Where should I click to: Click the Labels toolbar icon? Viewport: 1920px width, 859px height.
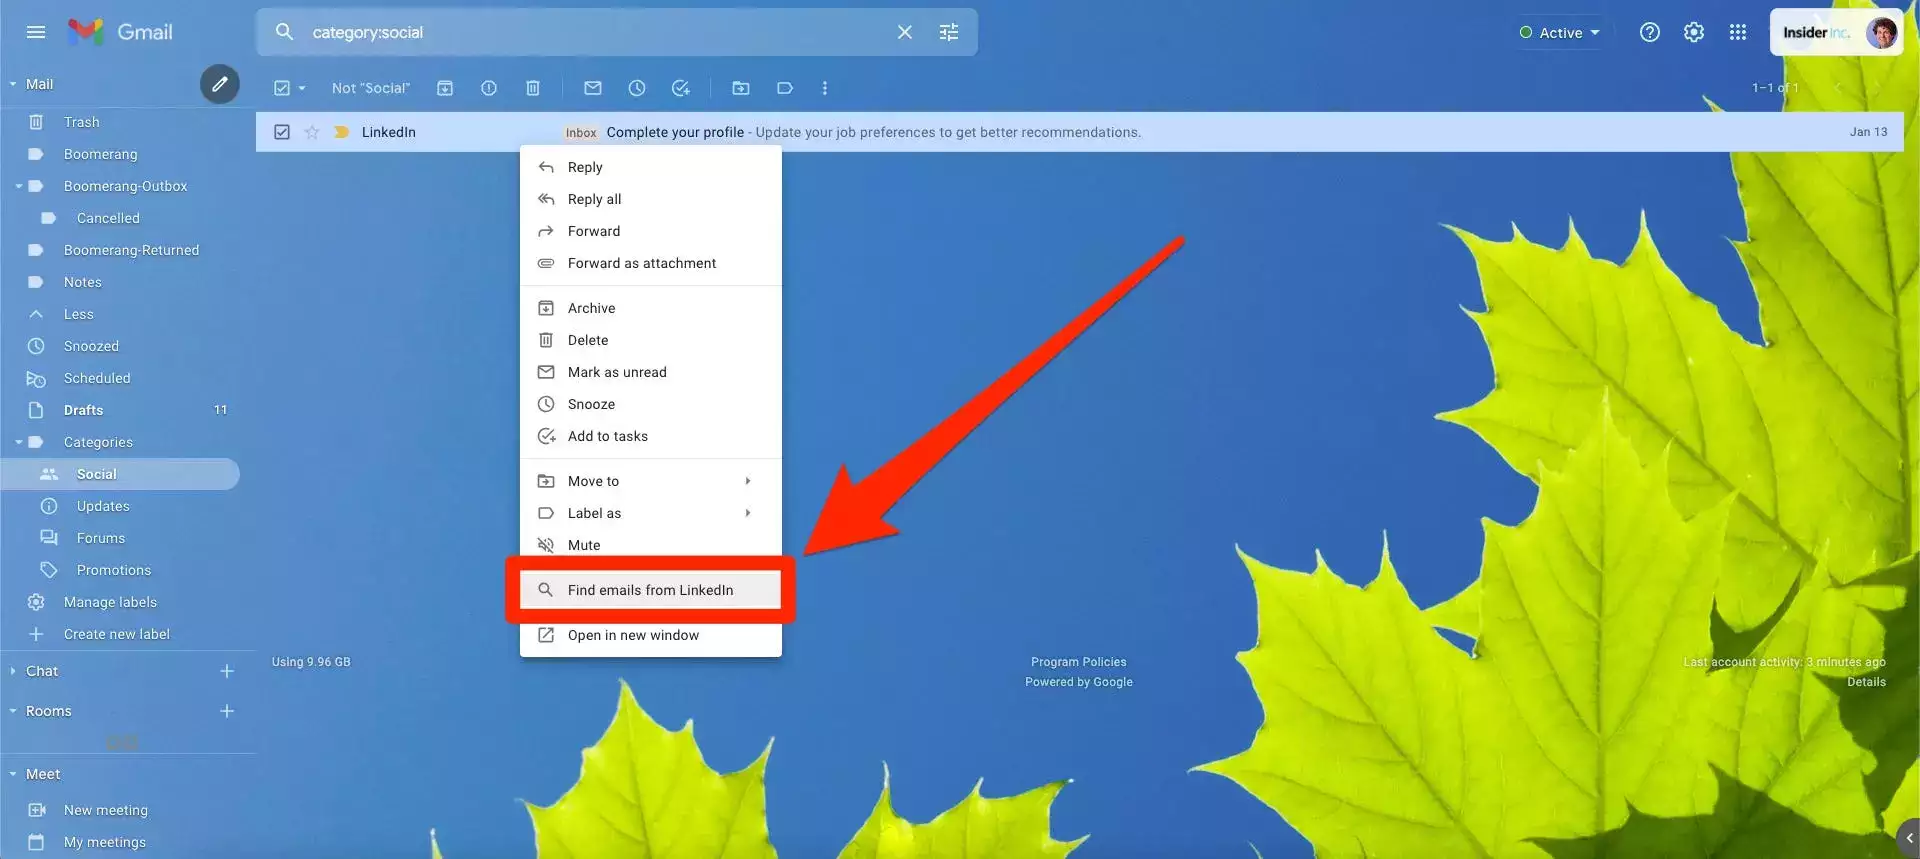[x=785, y=88]
